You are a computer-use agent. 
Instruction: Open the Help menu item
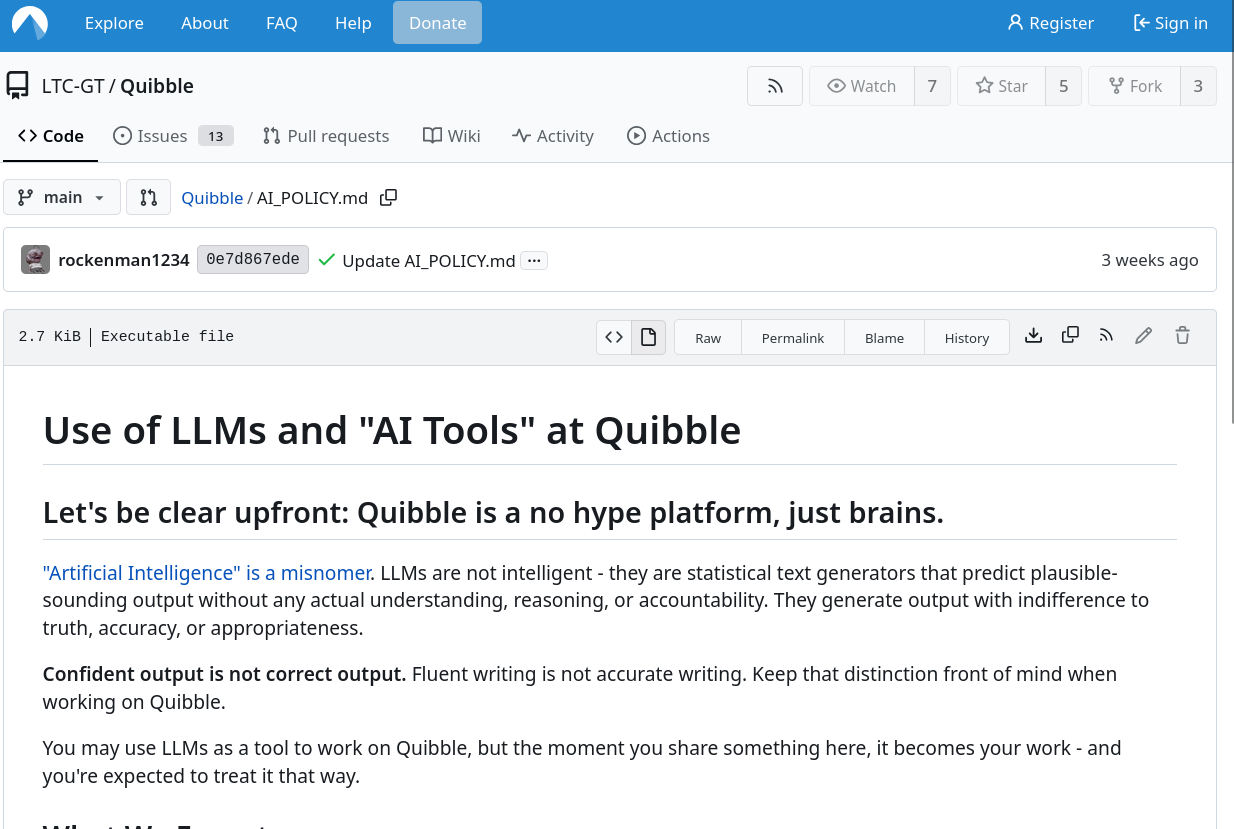pyautogui.click(x=353, y=23)
